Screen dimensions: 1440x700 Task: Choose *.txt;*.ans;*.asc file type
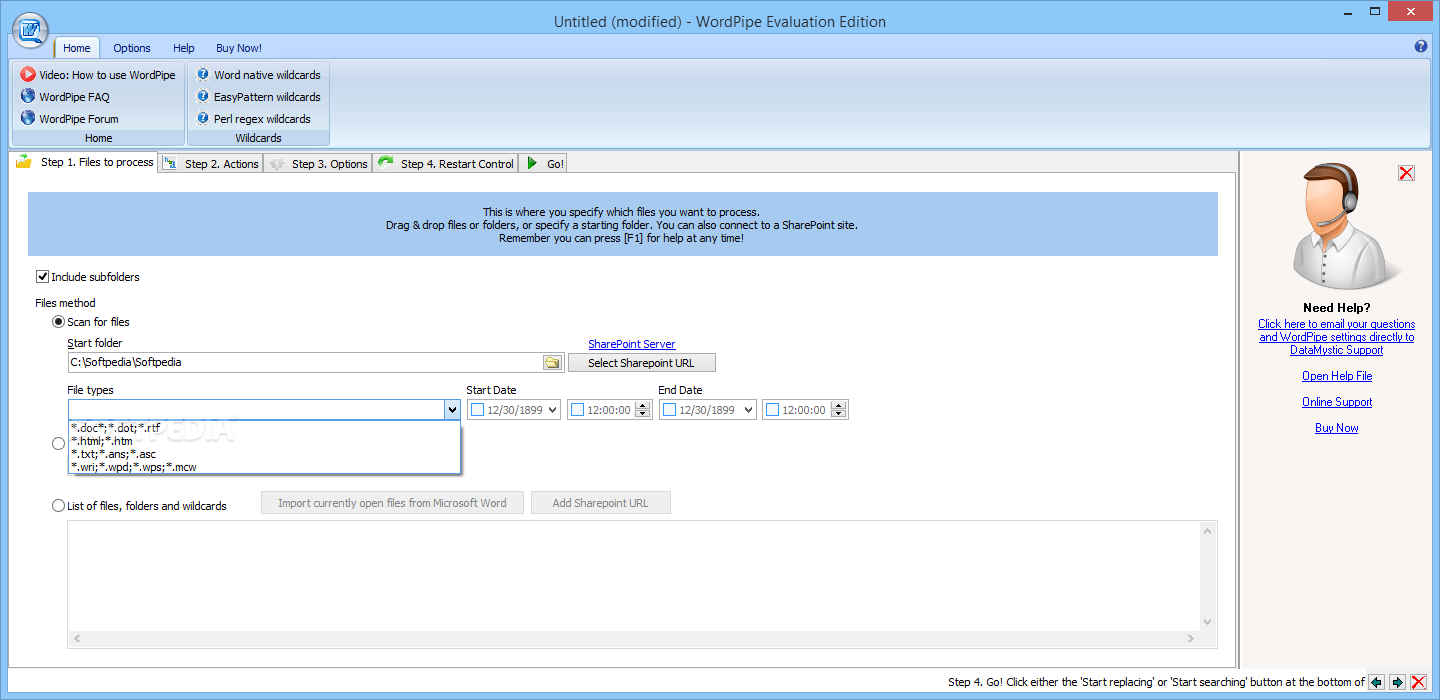click(x=264, y=454)
